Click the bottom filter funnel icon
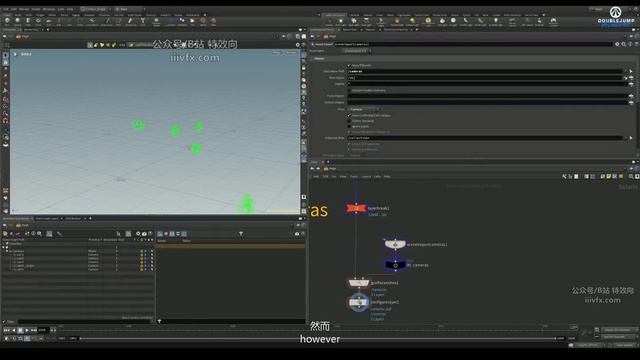 [x=159, y=321]
